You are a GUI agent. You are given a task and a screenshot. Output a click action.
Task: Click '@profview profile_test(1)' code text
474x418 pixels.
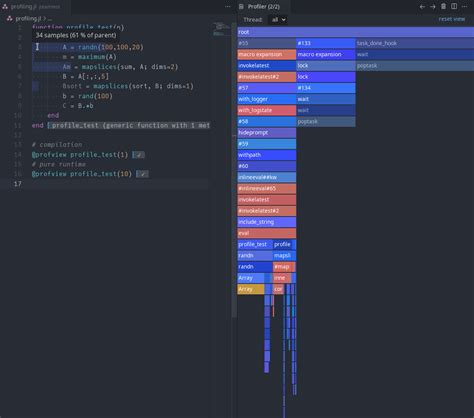(80, 155)
